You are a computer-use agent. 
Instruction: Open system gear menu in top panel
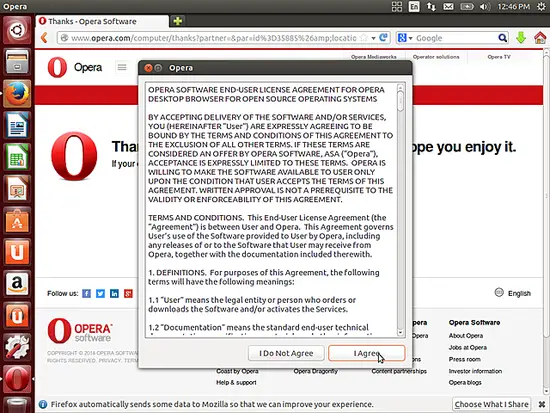[542, 6]
